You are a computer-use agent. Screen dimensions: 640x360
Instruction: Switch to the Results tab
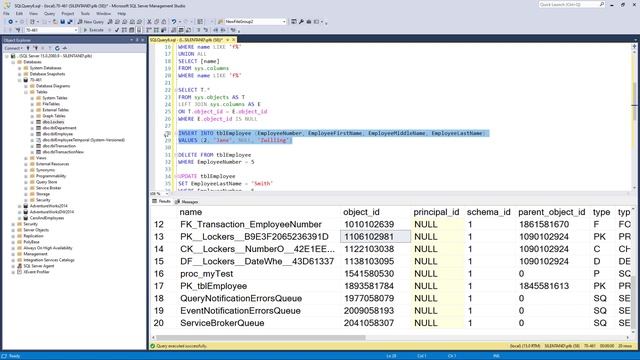(x=162, y=202)
